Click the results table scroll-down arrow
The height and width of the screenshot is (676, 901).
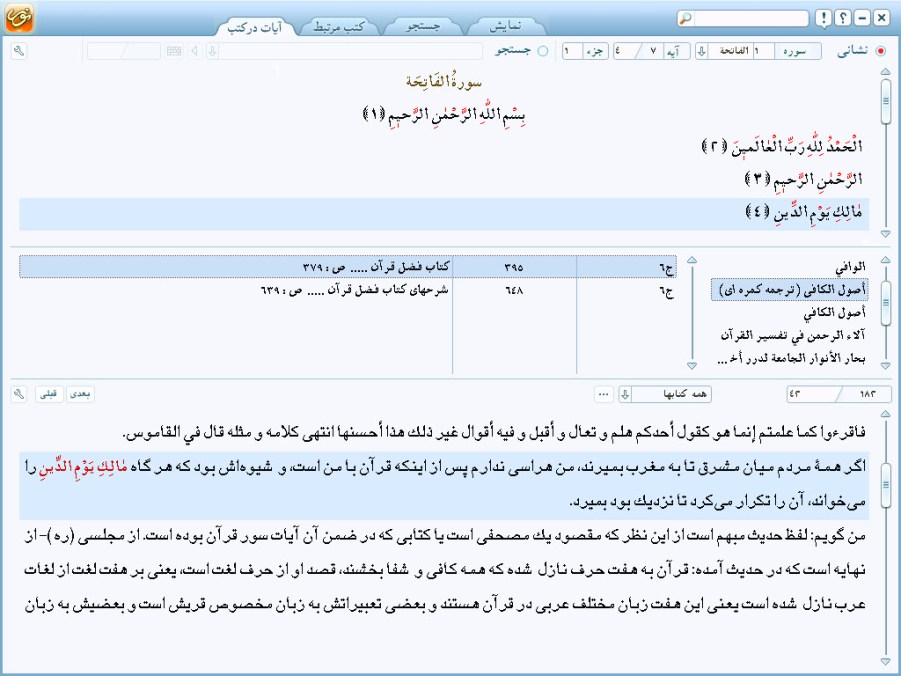[692, 366]
